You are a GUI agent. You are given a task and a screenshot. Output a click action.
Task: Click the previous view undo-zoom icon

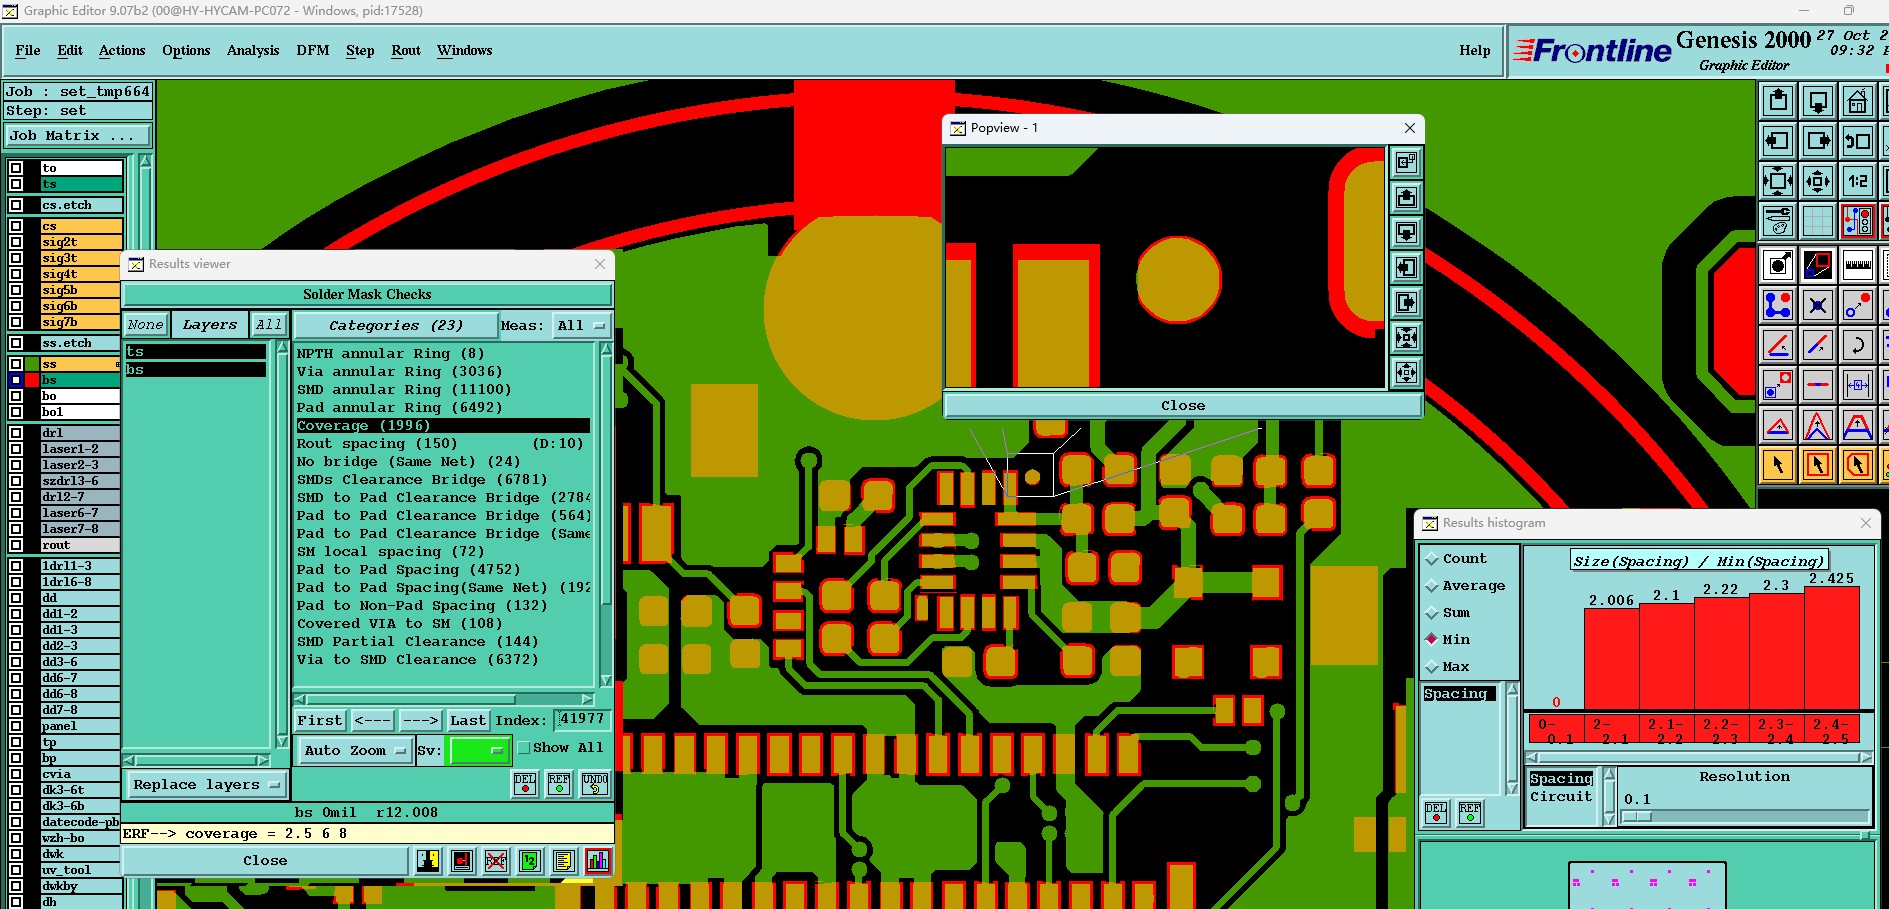coord(1858,141)
